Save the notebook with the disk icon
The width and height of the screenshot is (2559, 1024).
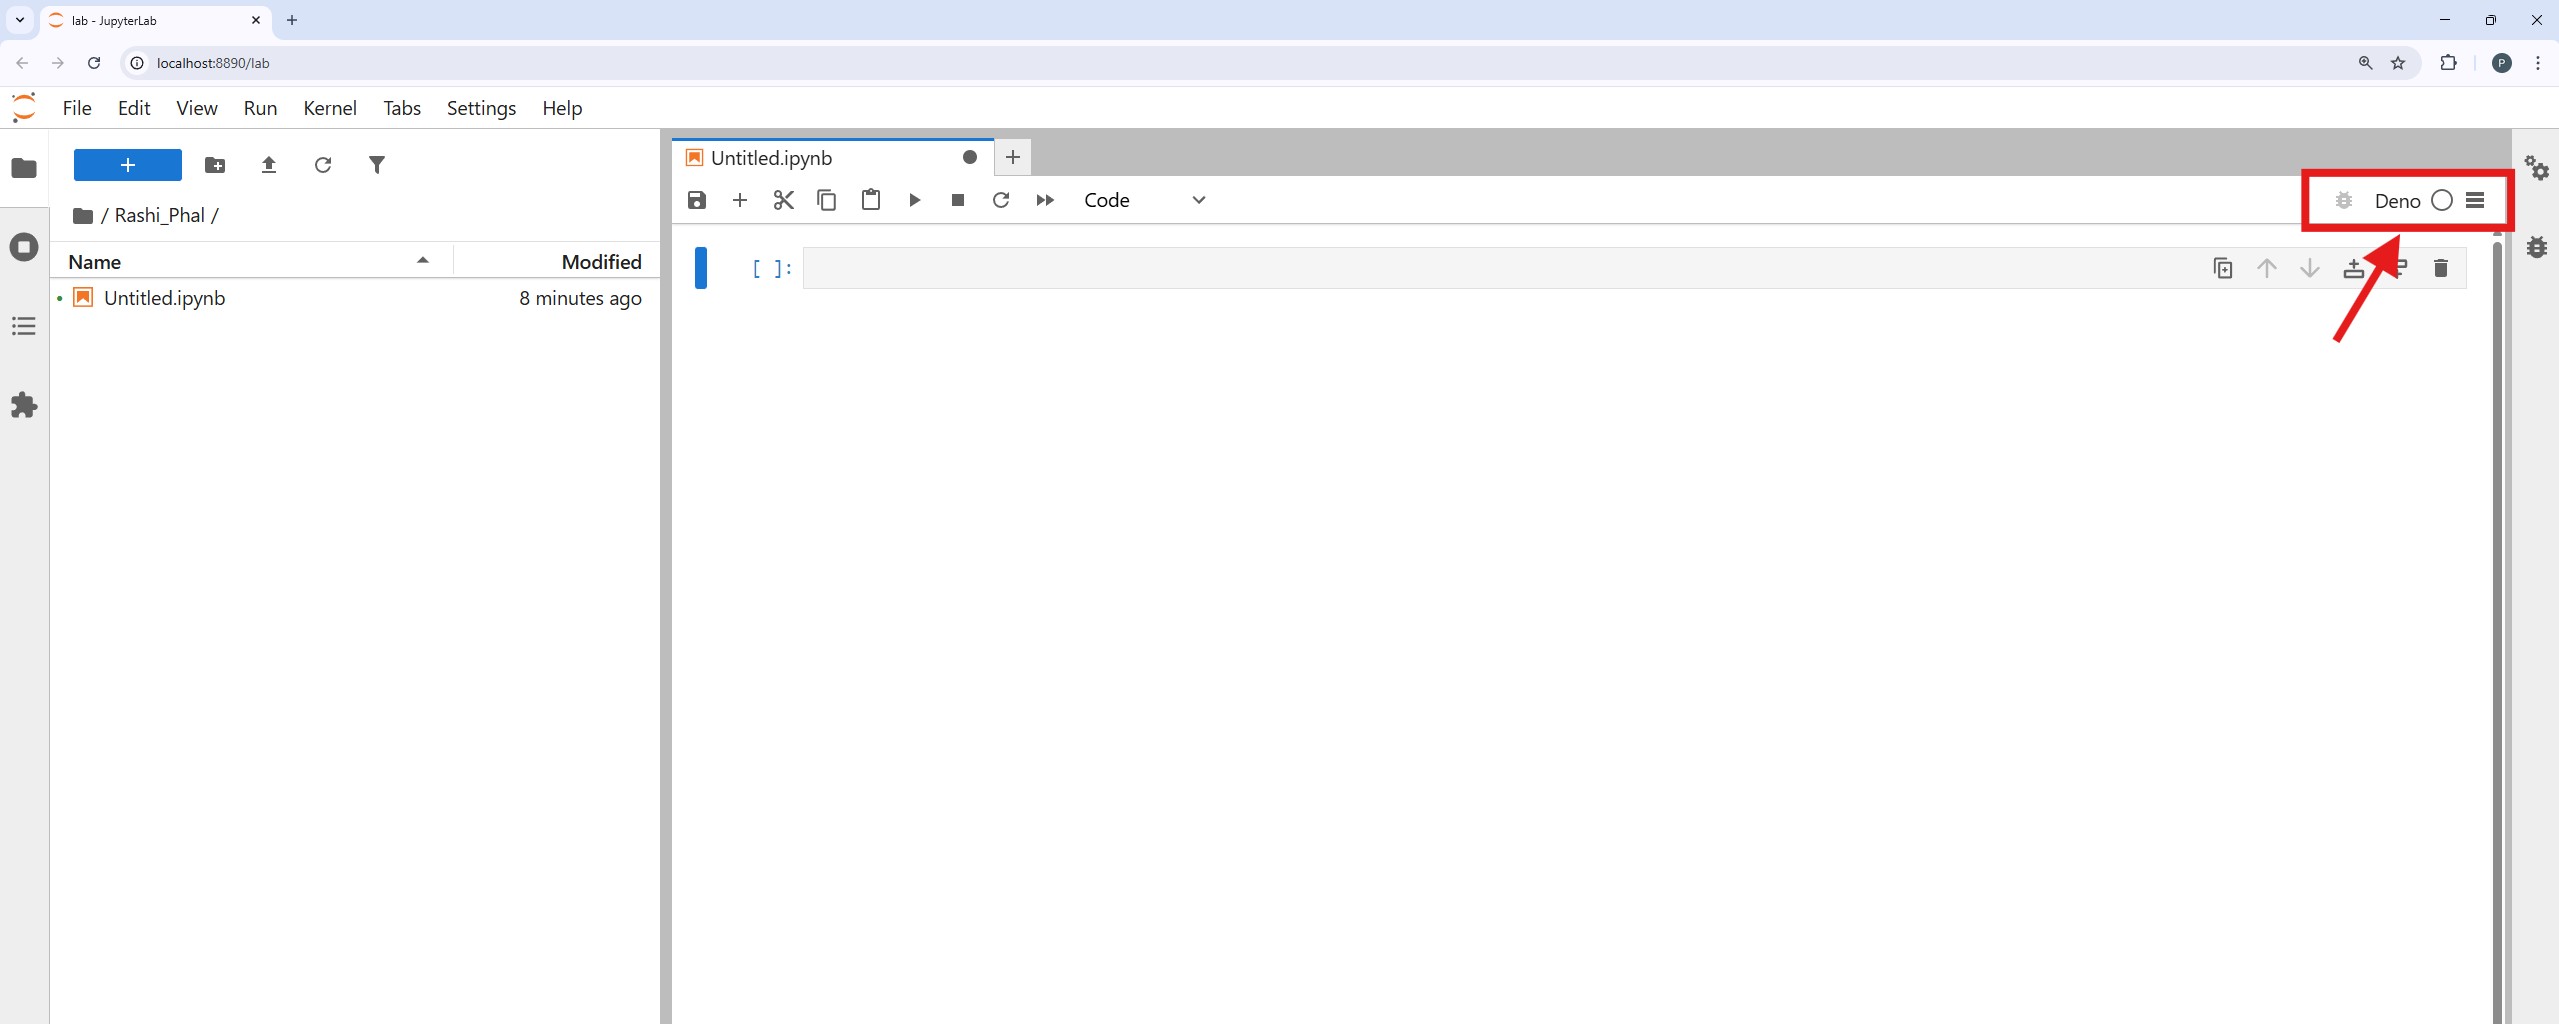[x=697, y=200]
